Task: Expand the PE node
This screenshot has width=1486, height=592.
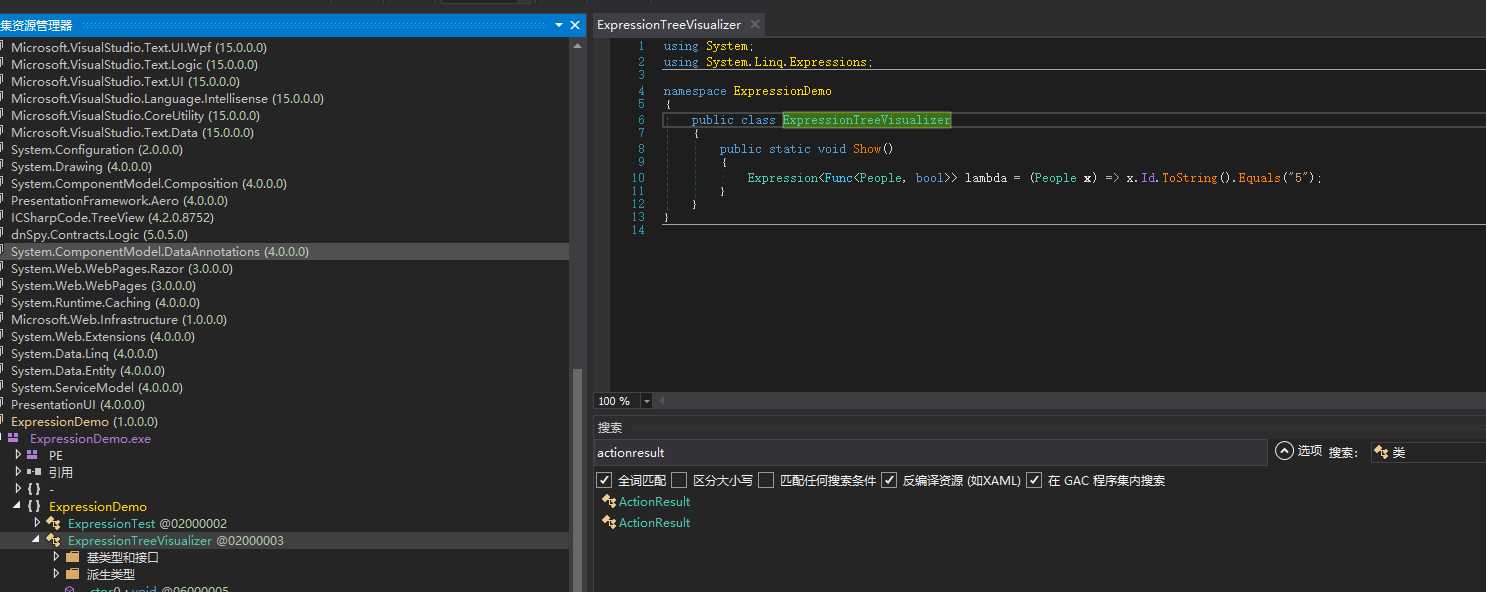Action: tap(18, 455)
